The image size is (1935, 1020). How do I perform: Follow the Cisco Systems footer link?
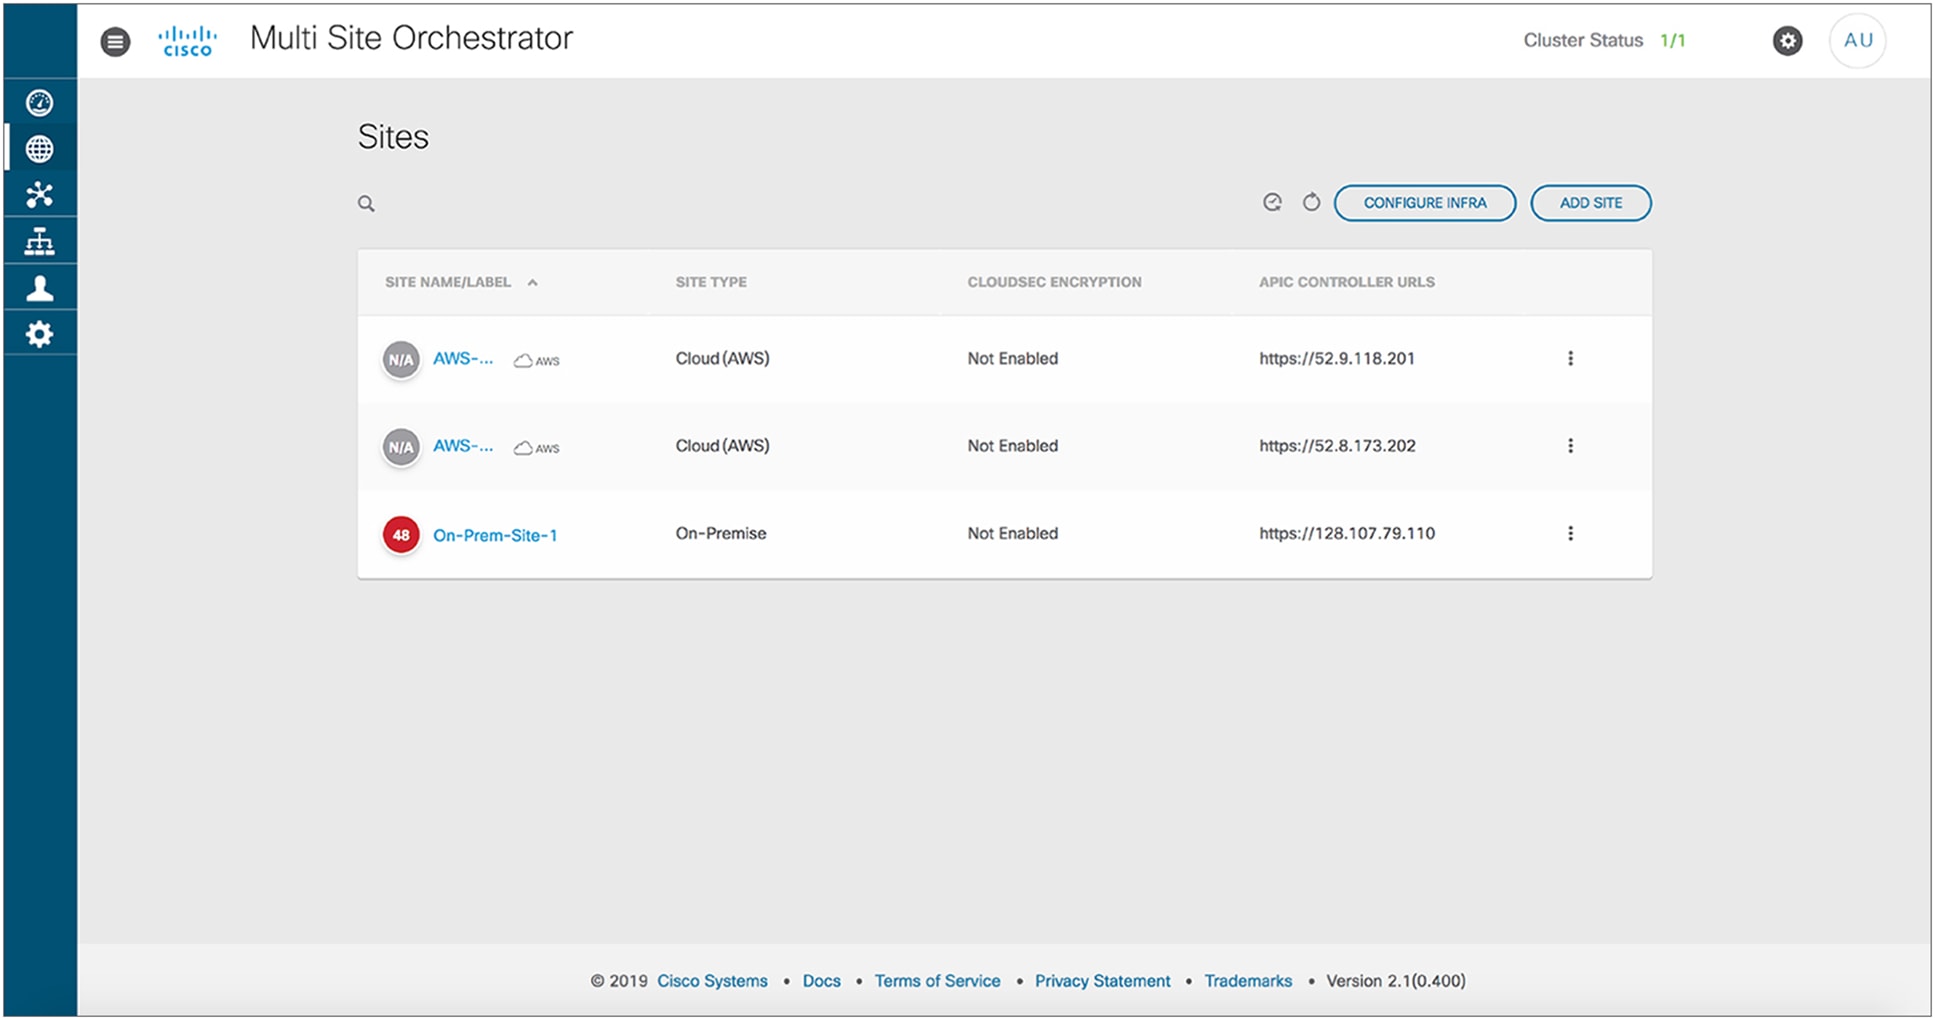click(712, 981)
